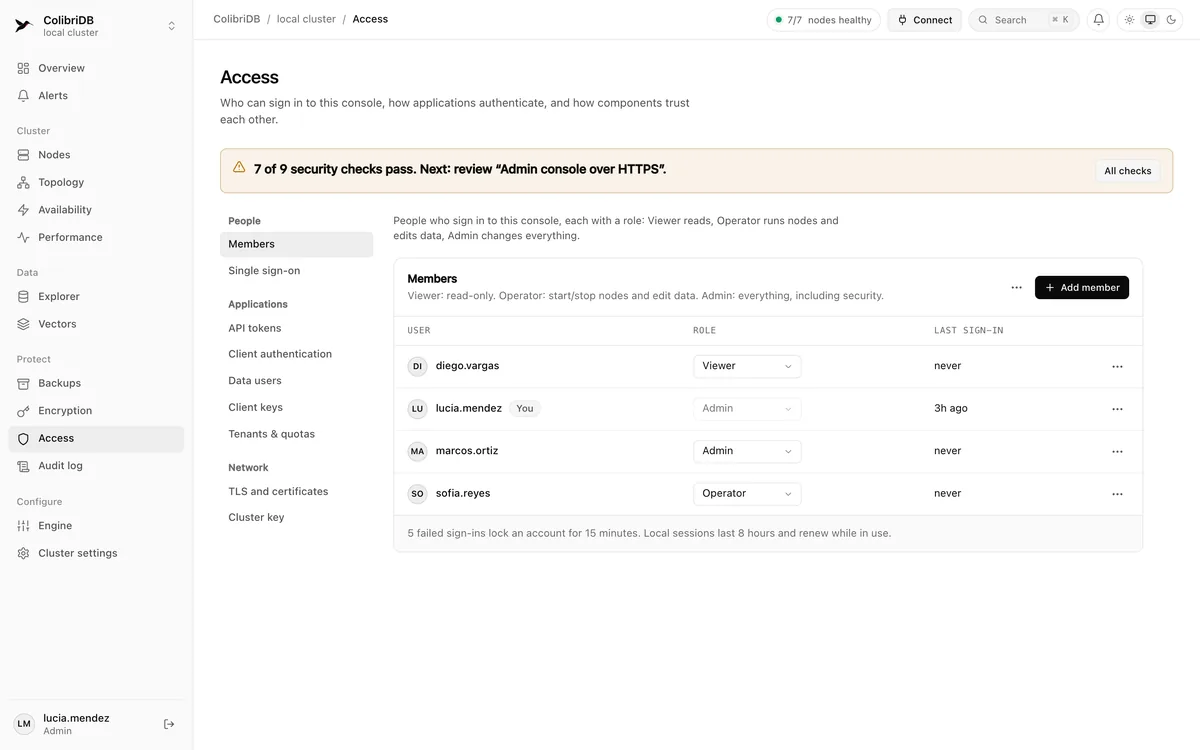
Task: Click the ROLE column header
Action: (704, 331)
